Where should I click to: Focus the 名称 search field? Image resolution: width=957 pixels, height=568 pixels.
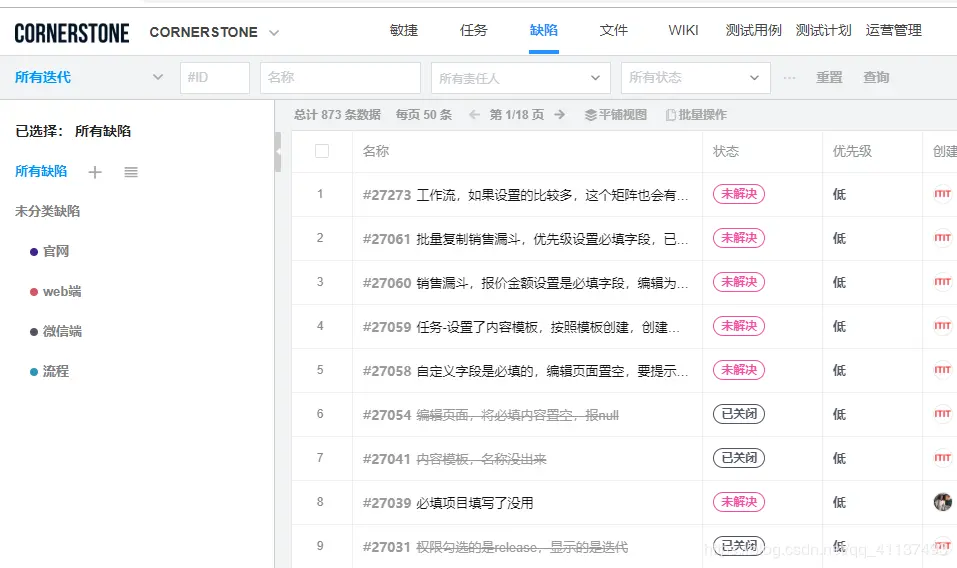click(341, 77)
